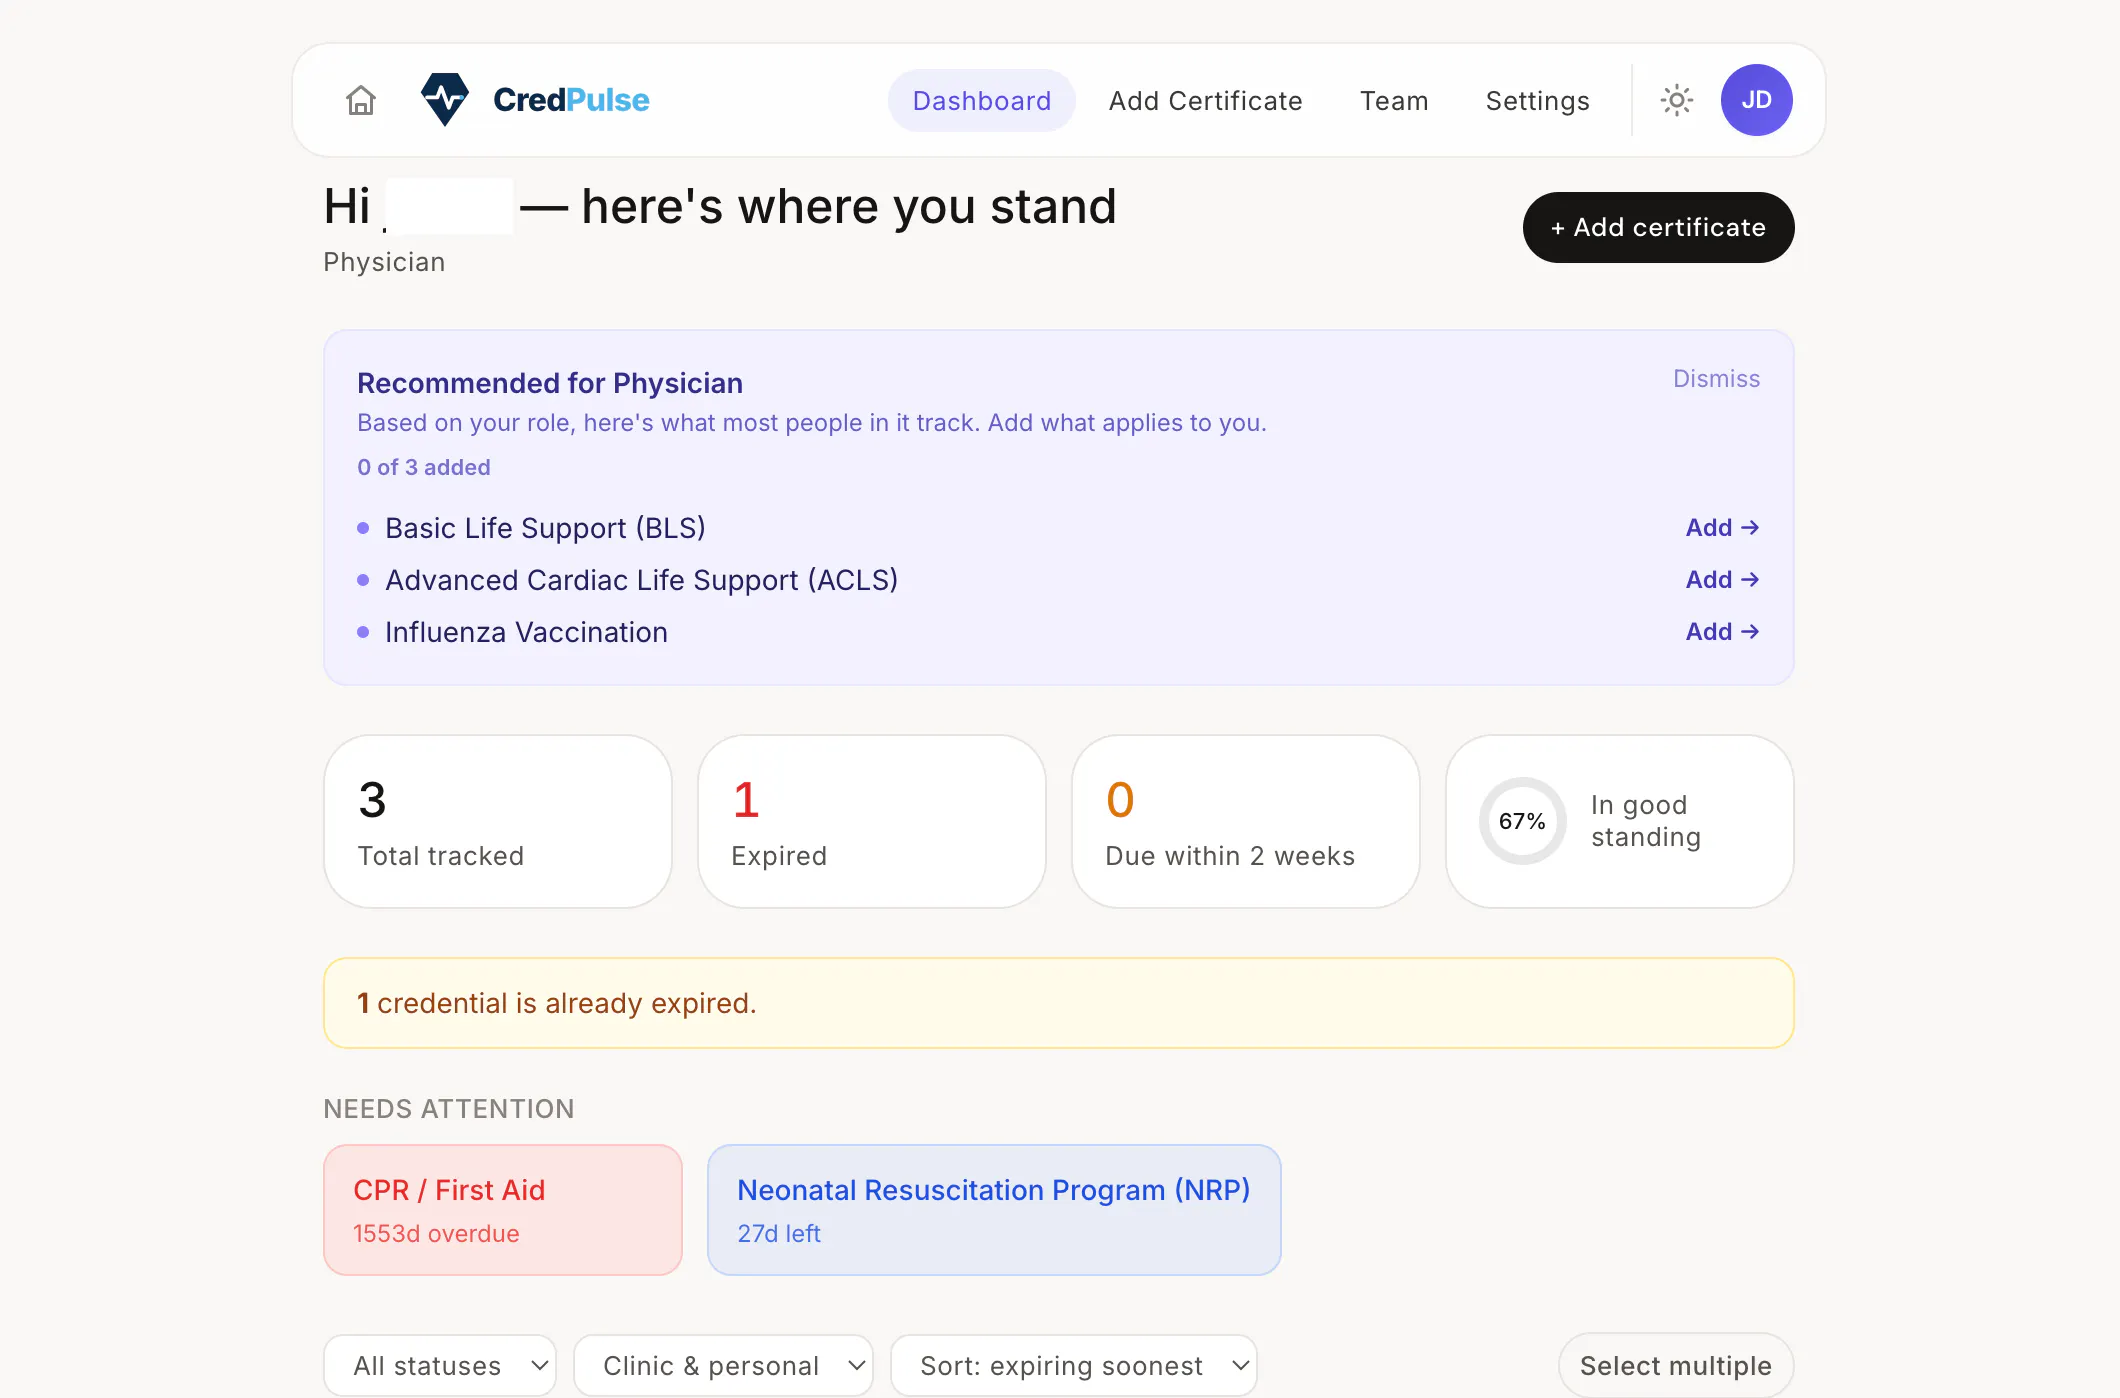Click the + Add certificate button
The image size is (2120, 1398).
[x=1658, y=227]
